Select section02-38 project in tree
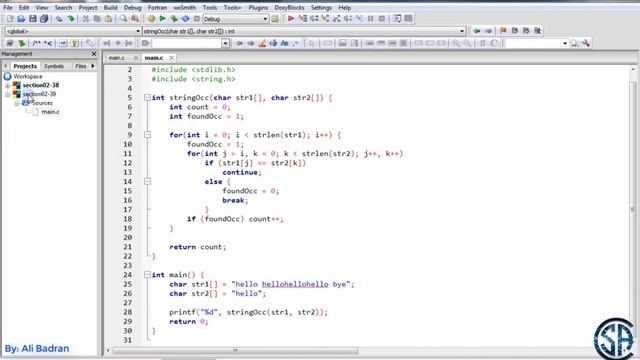This screenshot has height=360, width=640. 40,85
